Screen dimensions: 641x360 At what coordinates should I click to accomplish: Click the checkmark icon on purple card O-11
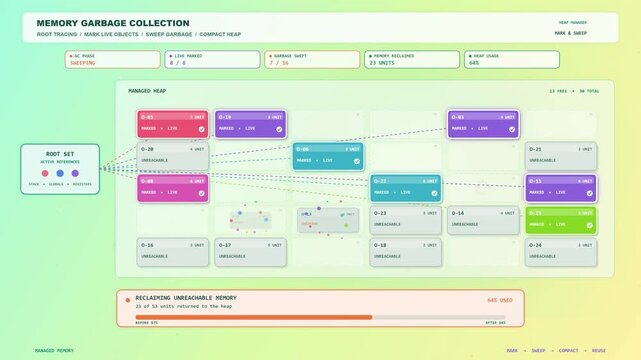click(589, 193)
